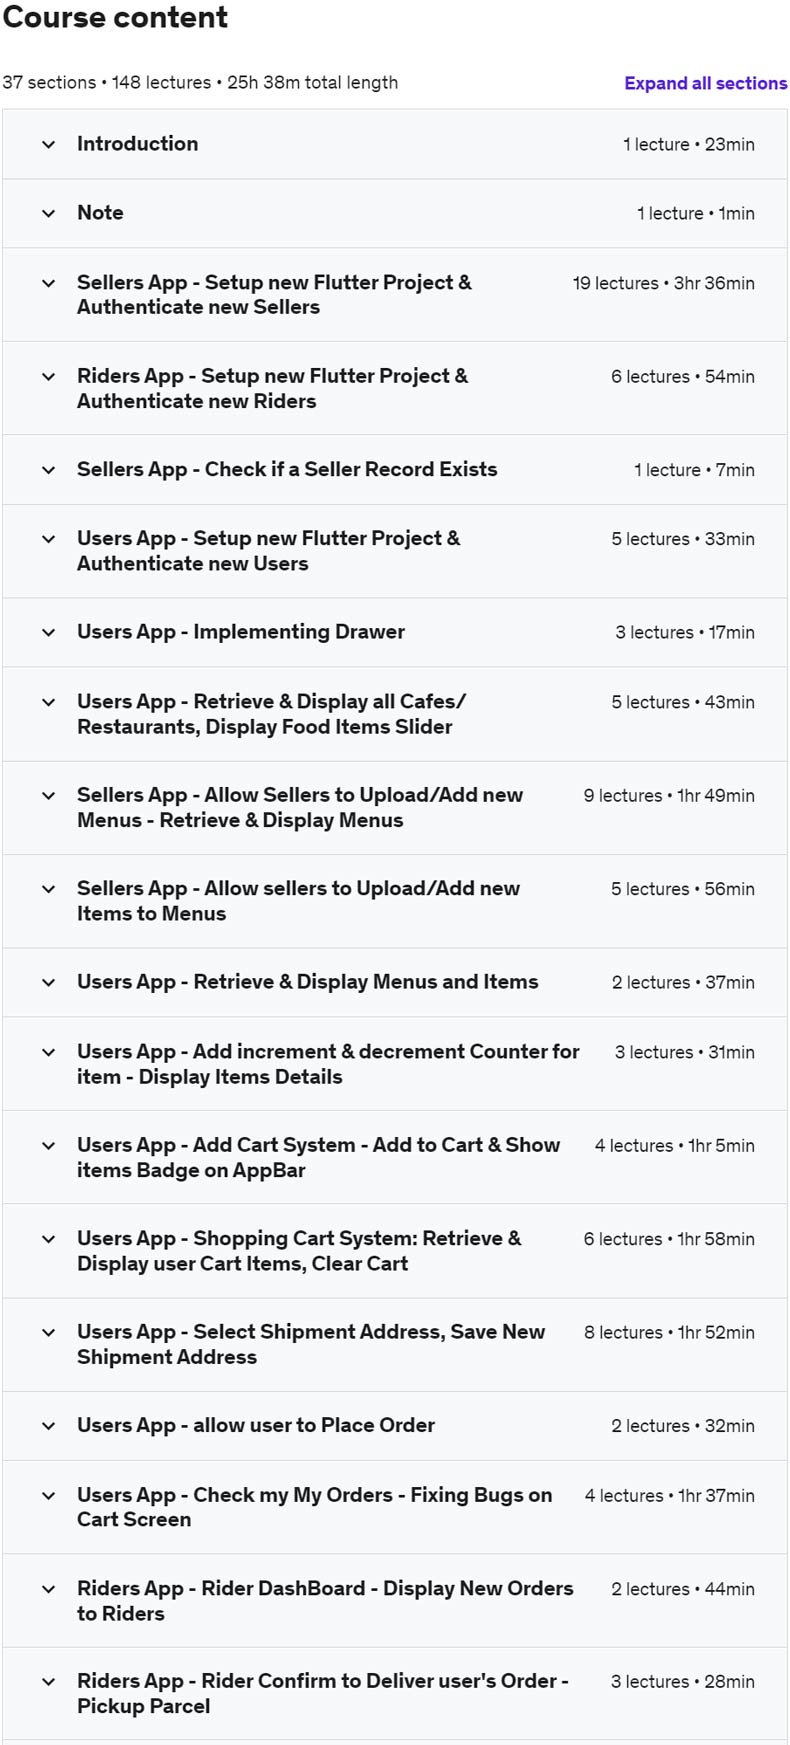790x1745 pixels.
Task: Expand Add Cart System - Add to Cart section
Action: coord(318,1157)
